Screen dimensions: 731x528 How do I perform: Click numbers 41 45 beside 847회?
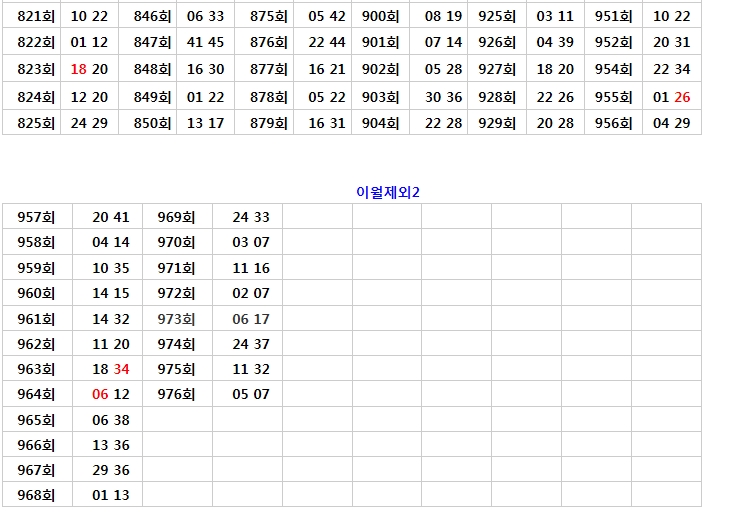[205, 43]
